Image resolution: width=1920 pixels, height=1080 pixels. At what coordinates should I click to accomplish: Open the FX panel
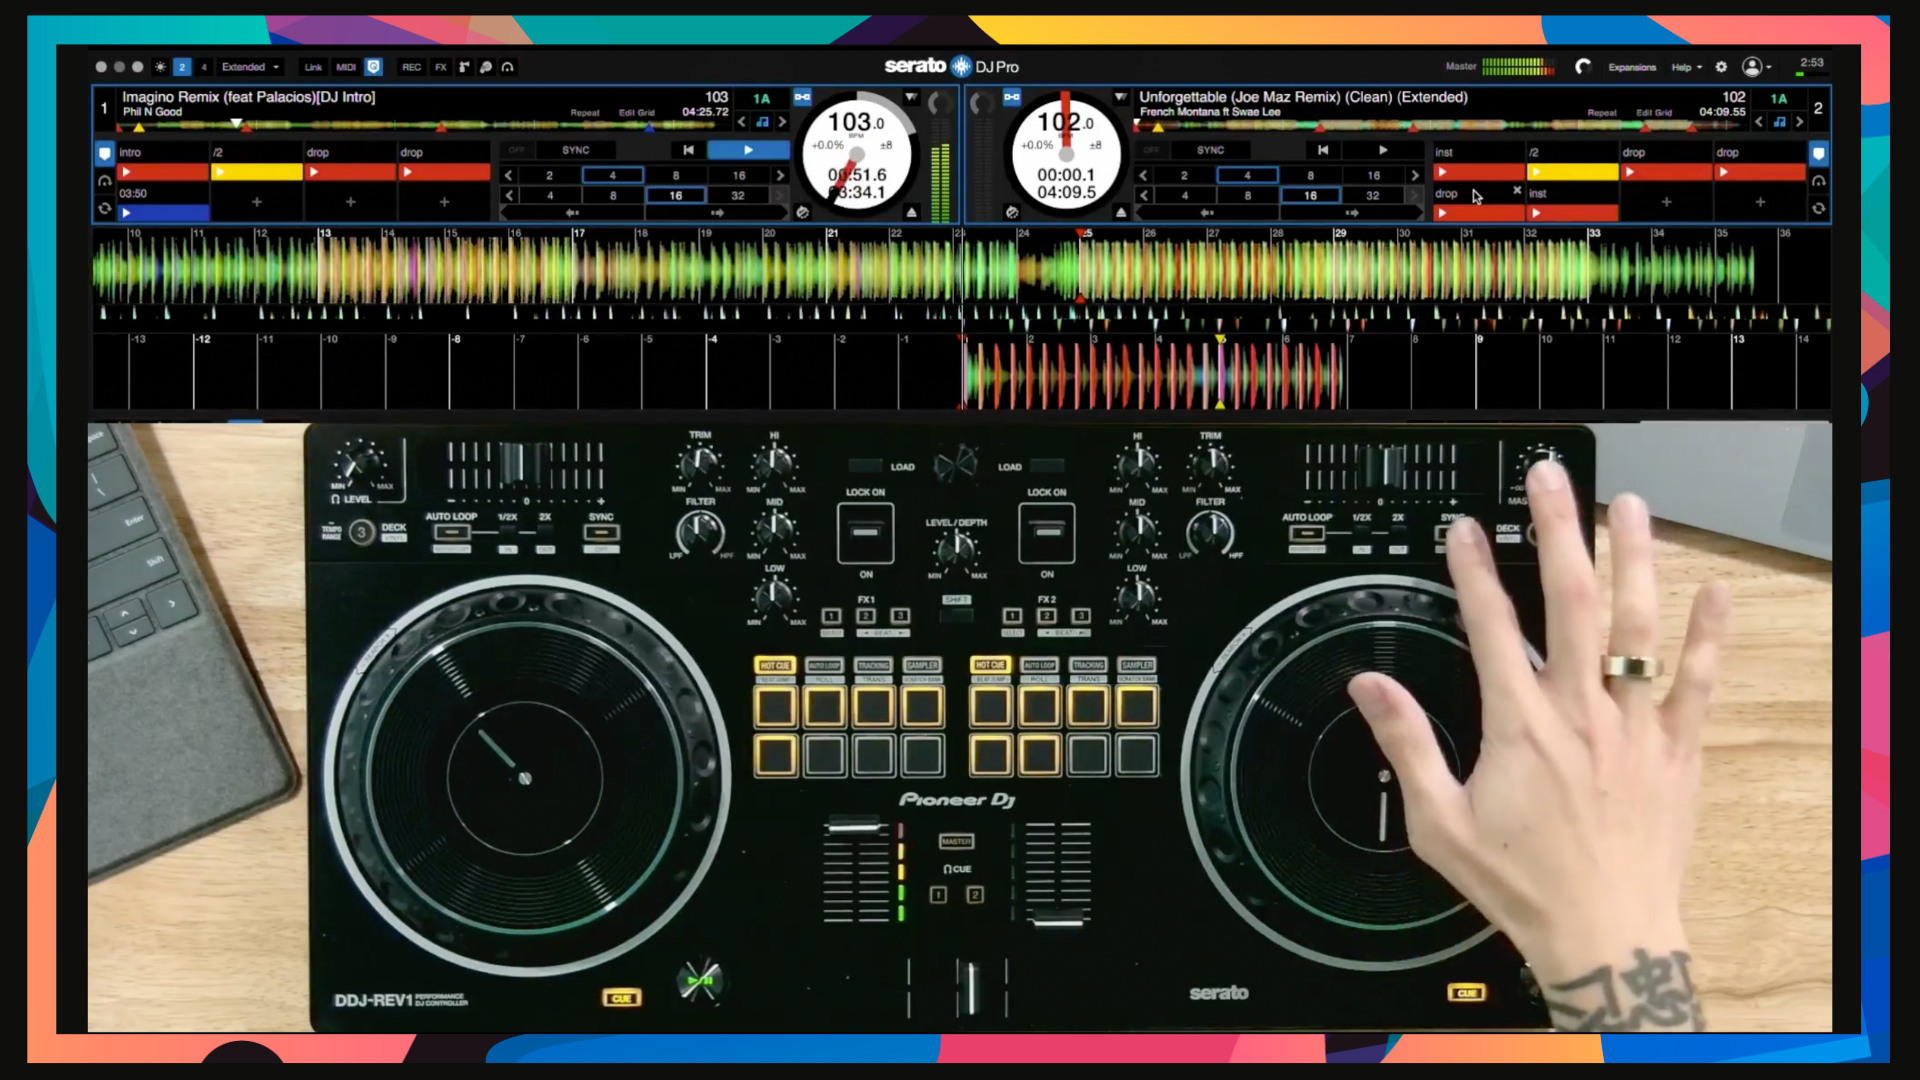pos(441,67)
